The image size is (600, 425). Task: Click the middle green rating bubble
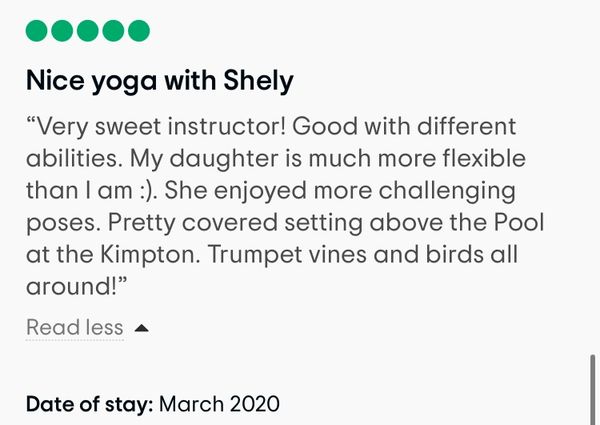coord(88,31)
